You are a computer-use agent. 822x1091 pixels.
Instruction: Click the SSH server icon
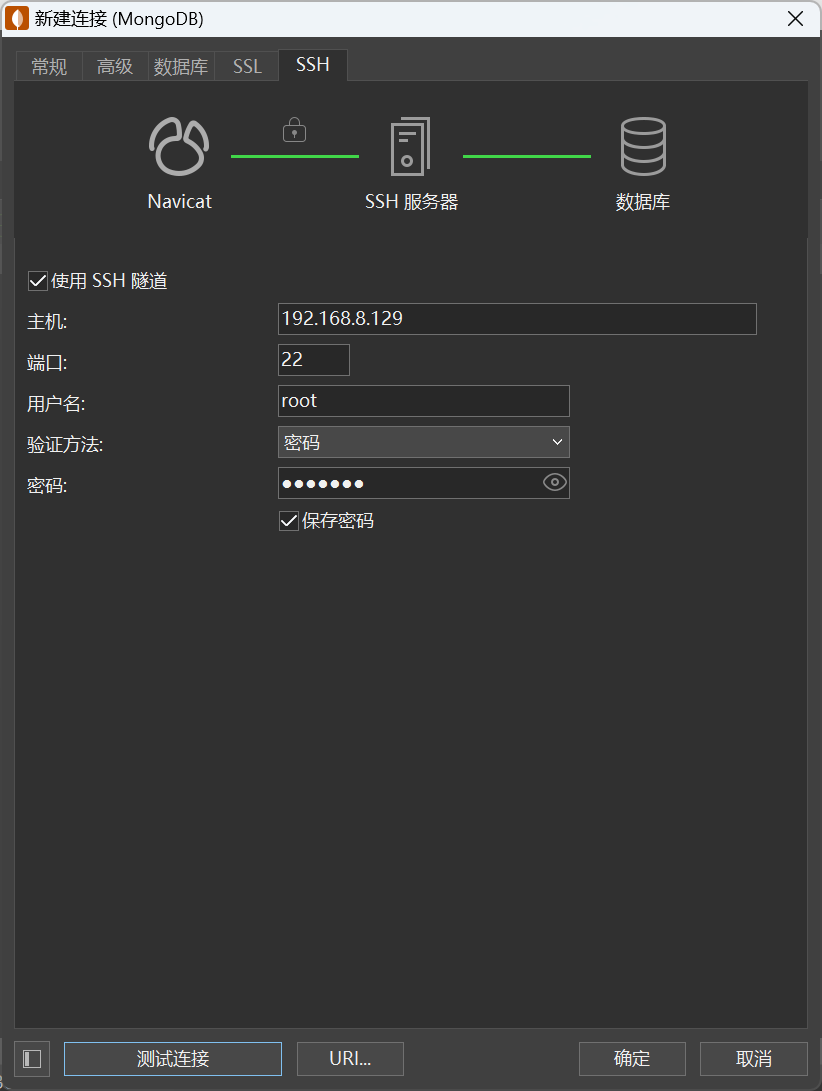pyautogui.click(x=411, y=146)
